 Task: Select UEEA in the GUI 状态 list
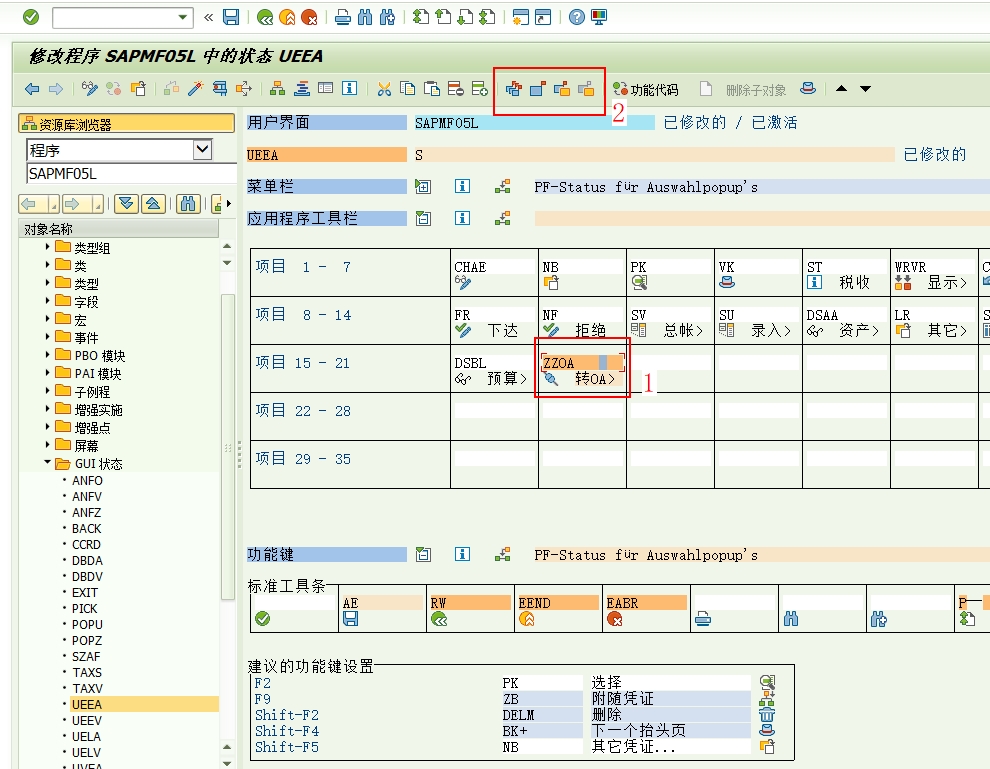[85, 704]
